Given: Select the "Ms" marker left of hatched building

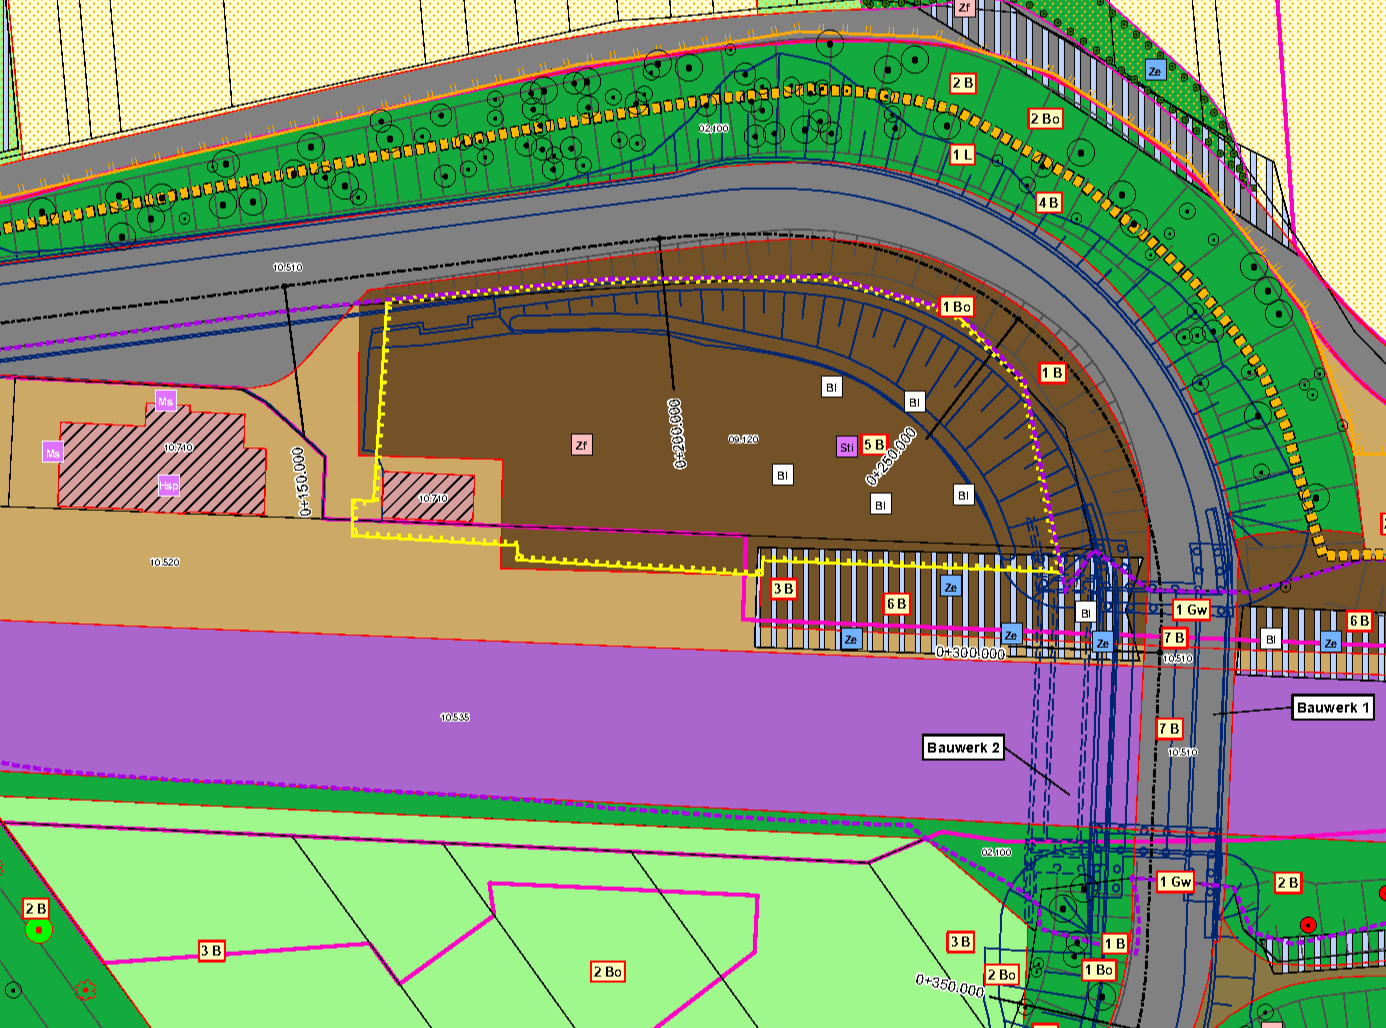Looking at the screenshot, I should tap(53, 452).
